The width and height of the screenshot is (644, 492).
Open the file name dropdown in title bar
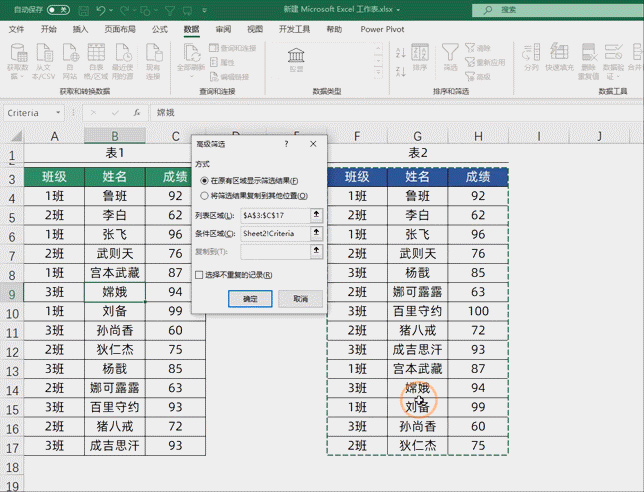coord(398,9)
